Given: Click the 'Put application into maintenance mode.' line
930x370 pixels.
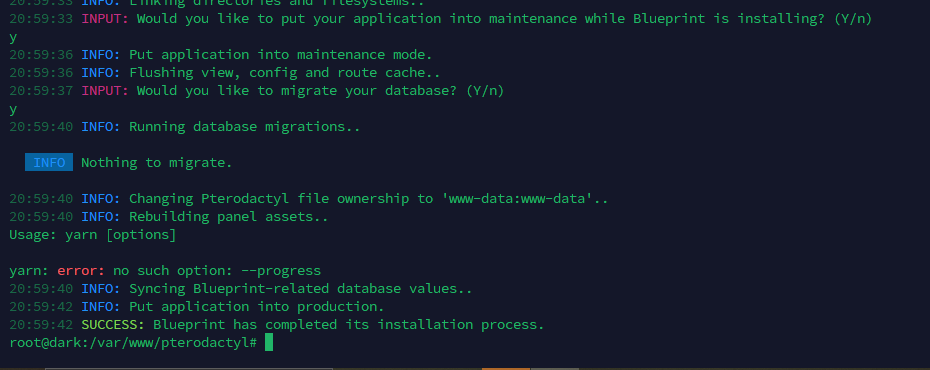Looking at the screenshot, I should pyautogui.click(x=281, y=55).
